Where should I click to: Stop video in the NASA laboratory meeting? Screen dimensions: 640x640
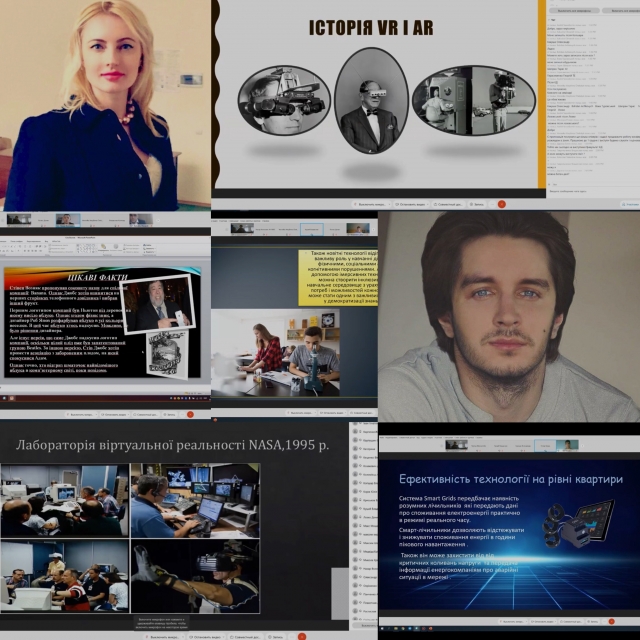204,637
